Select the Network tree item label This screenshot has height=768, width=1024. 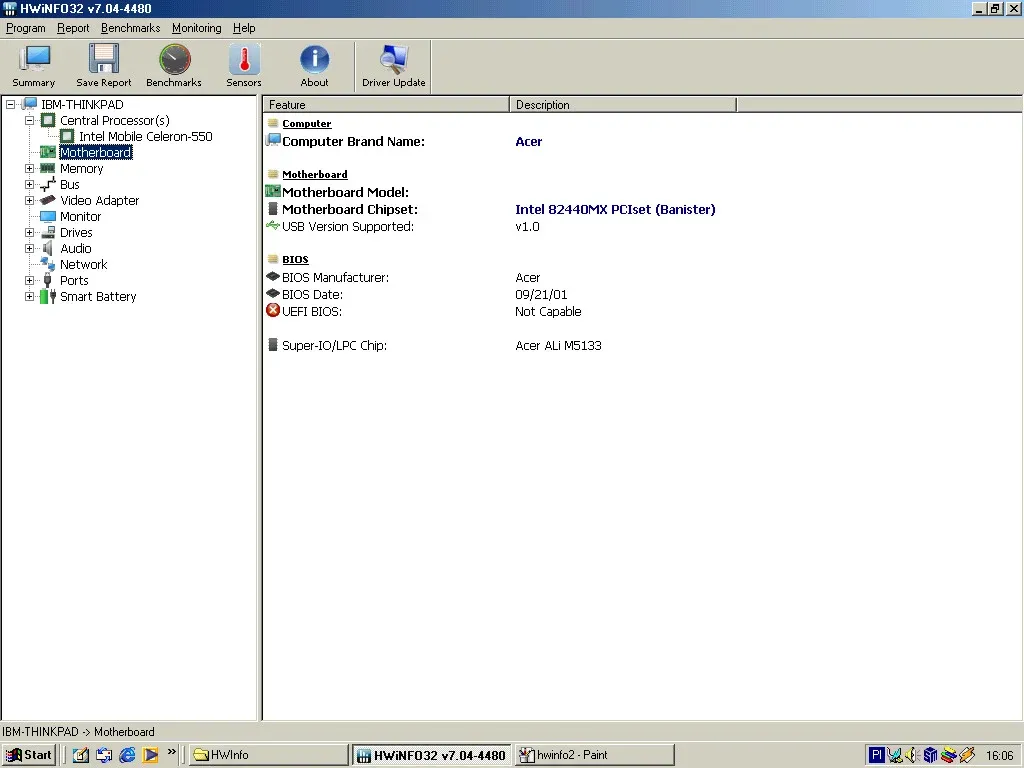[84, 264]
